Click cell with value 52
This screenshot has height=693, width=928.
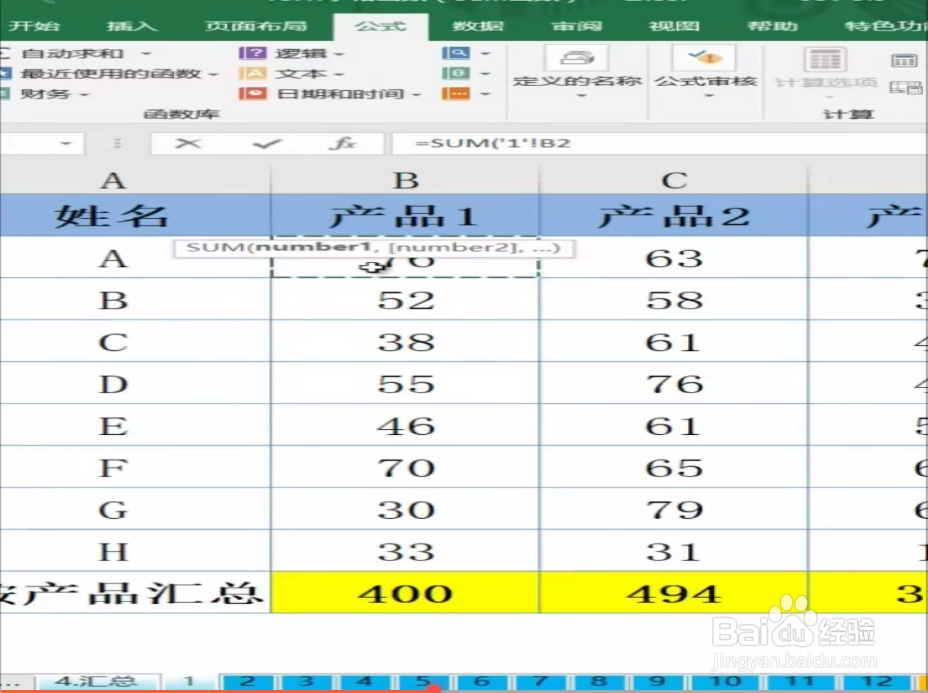(405, 300)
